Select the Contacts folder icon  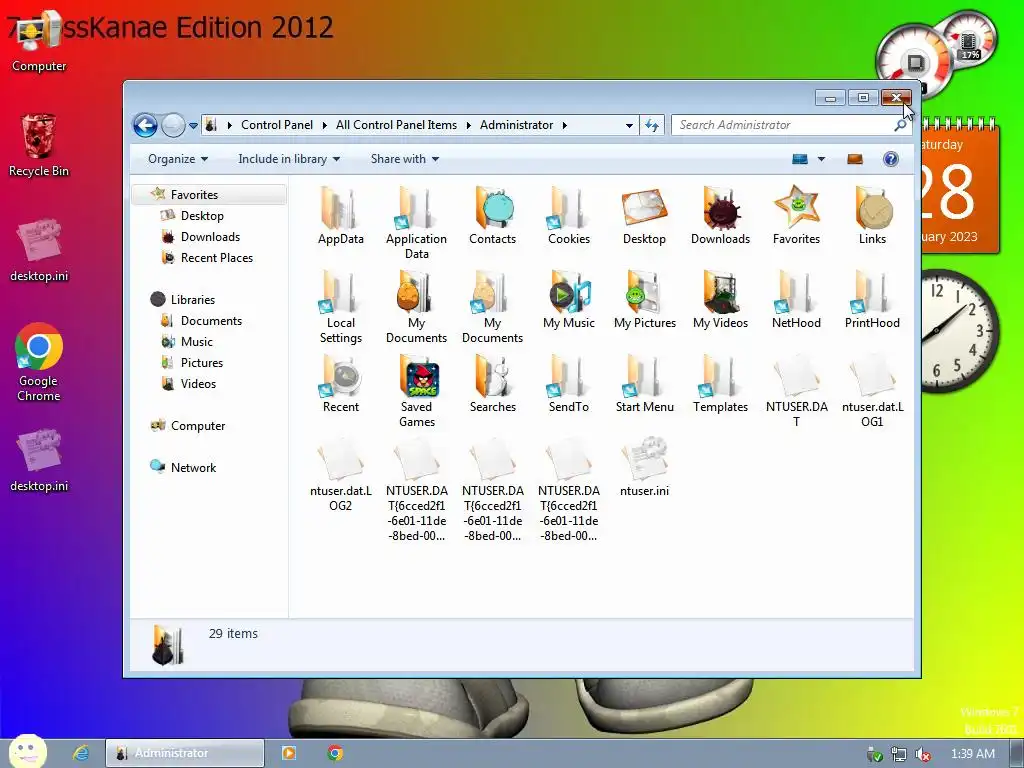[x=492, y=216]
